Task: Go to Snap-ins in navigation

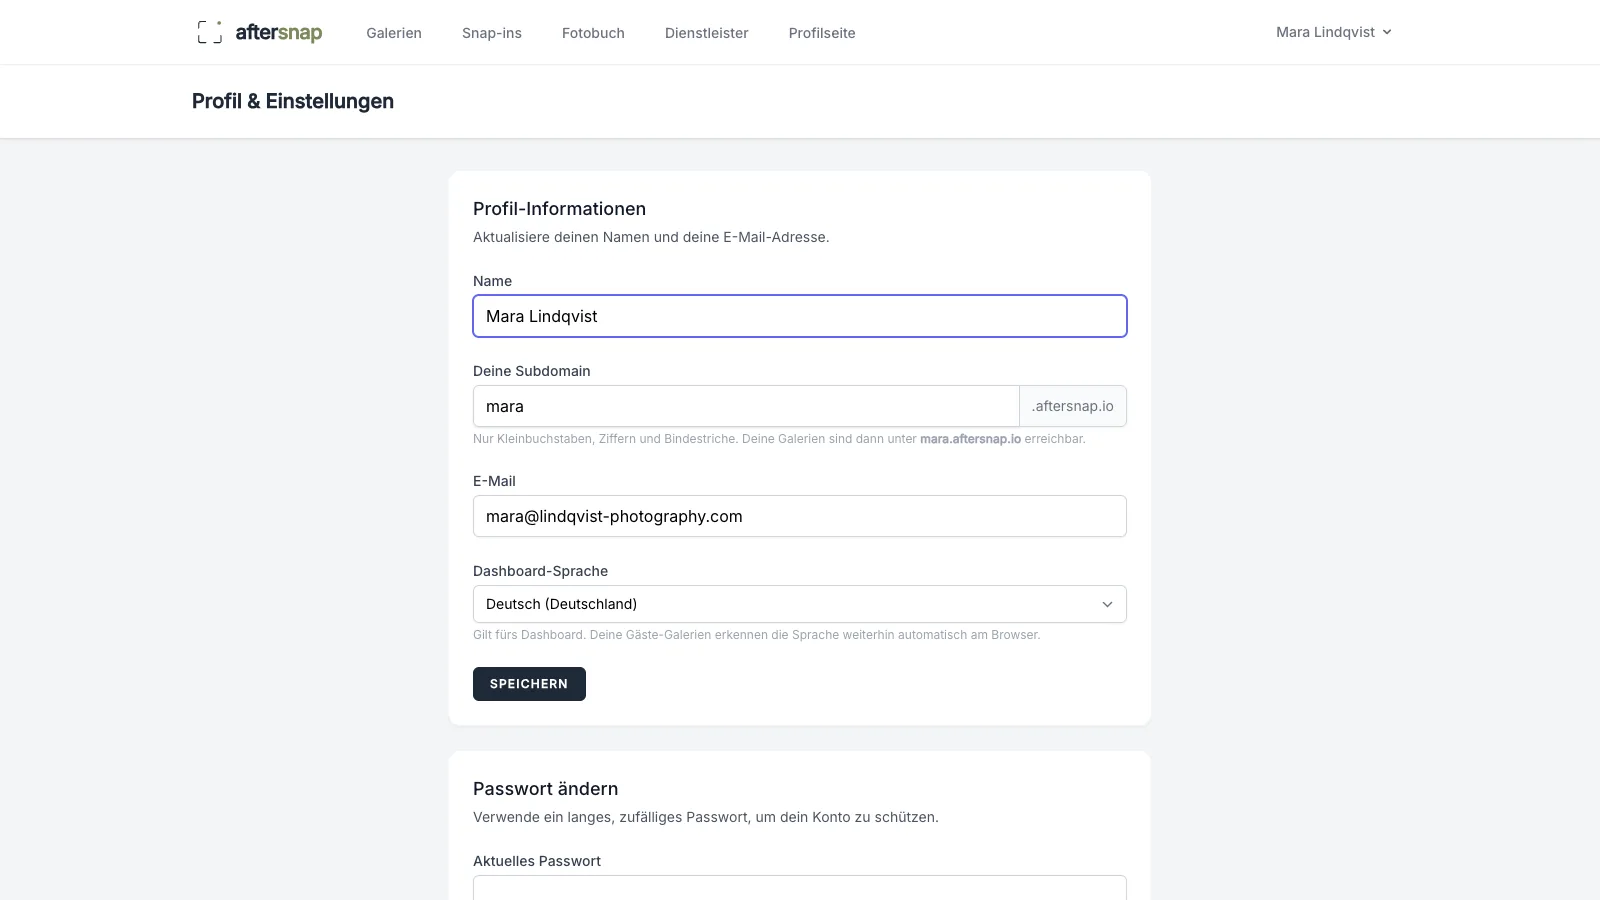Action: point(492,33)
